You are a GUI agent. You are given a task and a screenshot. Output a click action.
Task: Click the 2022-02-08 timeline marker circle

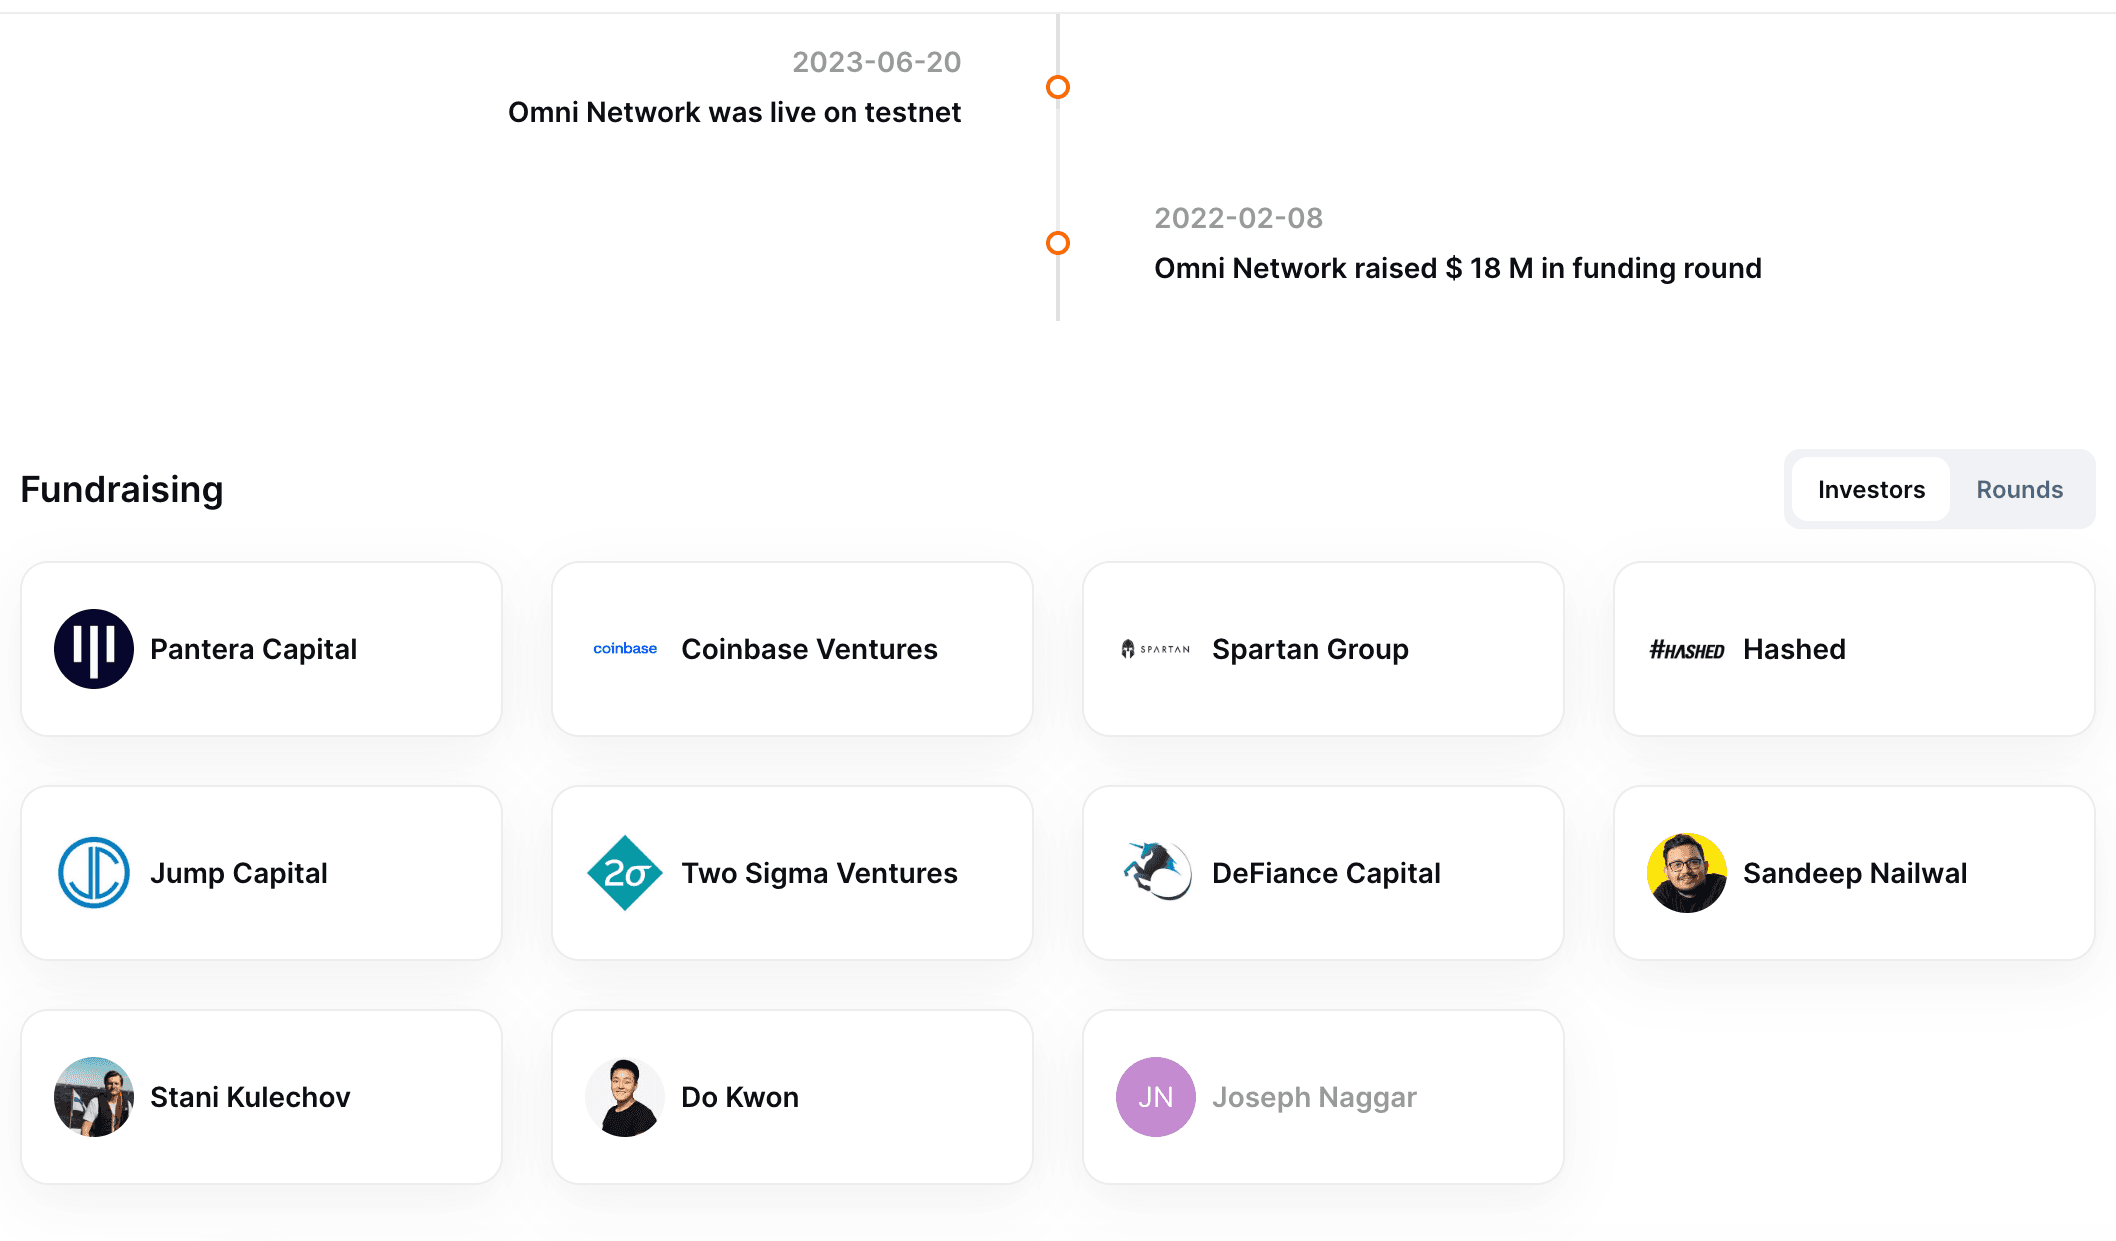coord(1058,243)
